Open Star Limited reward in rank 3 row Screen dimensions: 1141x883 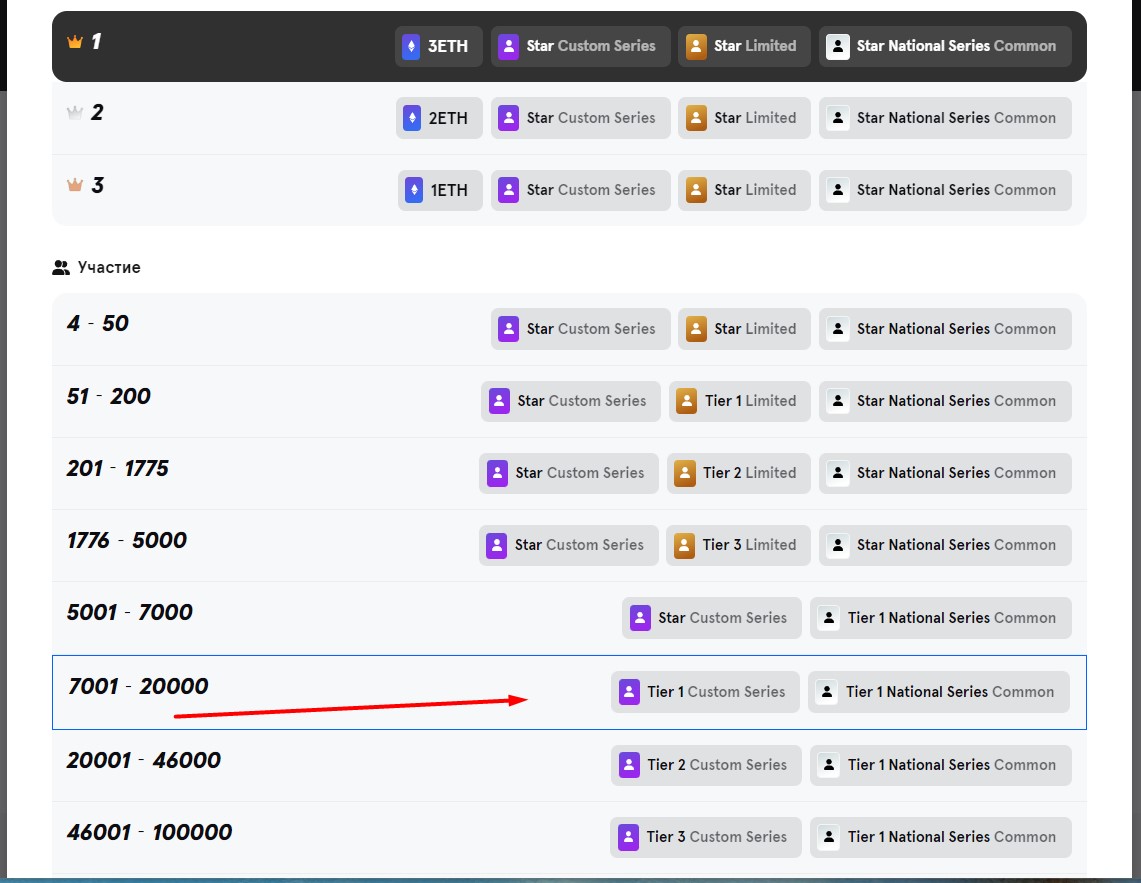pyautogui.click(x=744, y=191)
